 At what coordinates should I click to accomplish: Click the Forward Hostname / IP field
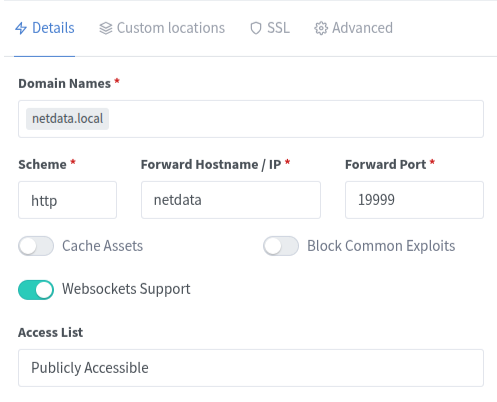[x=231, y=200]
